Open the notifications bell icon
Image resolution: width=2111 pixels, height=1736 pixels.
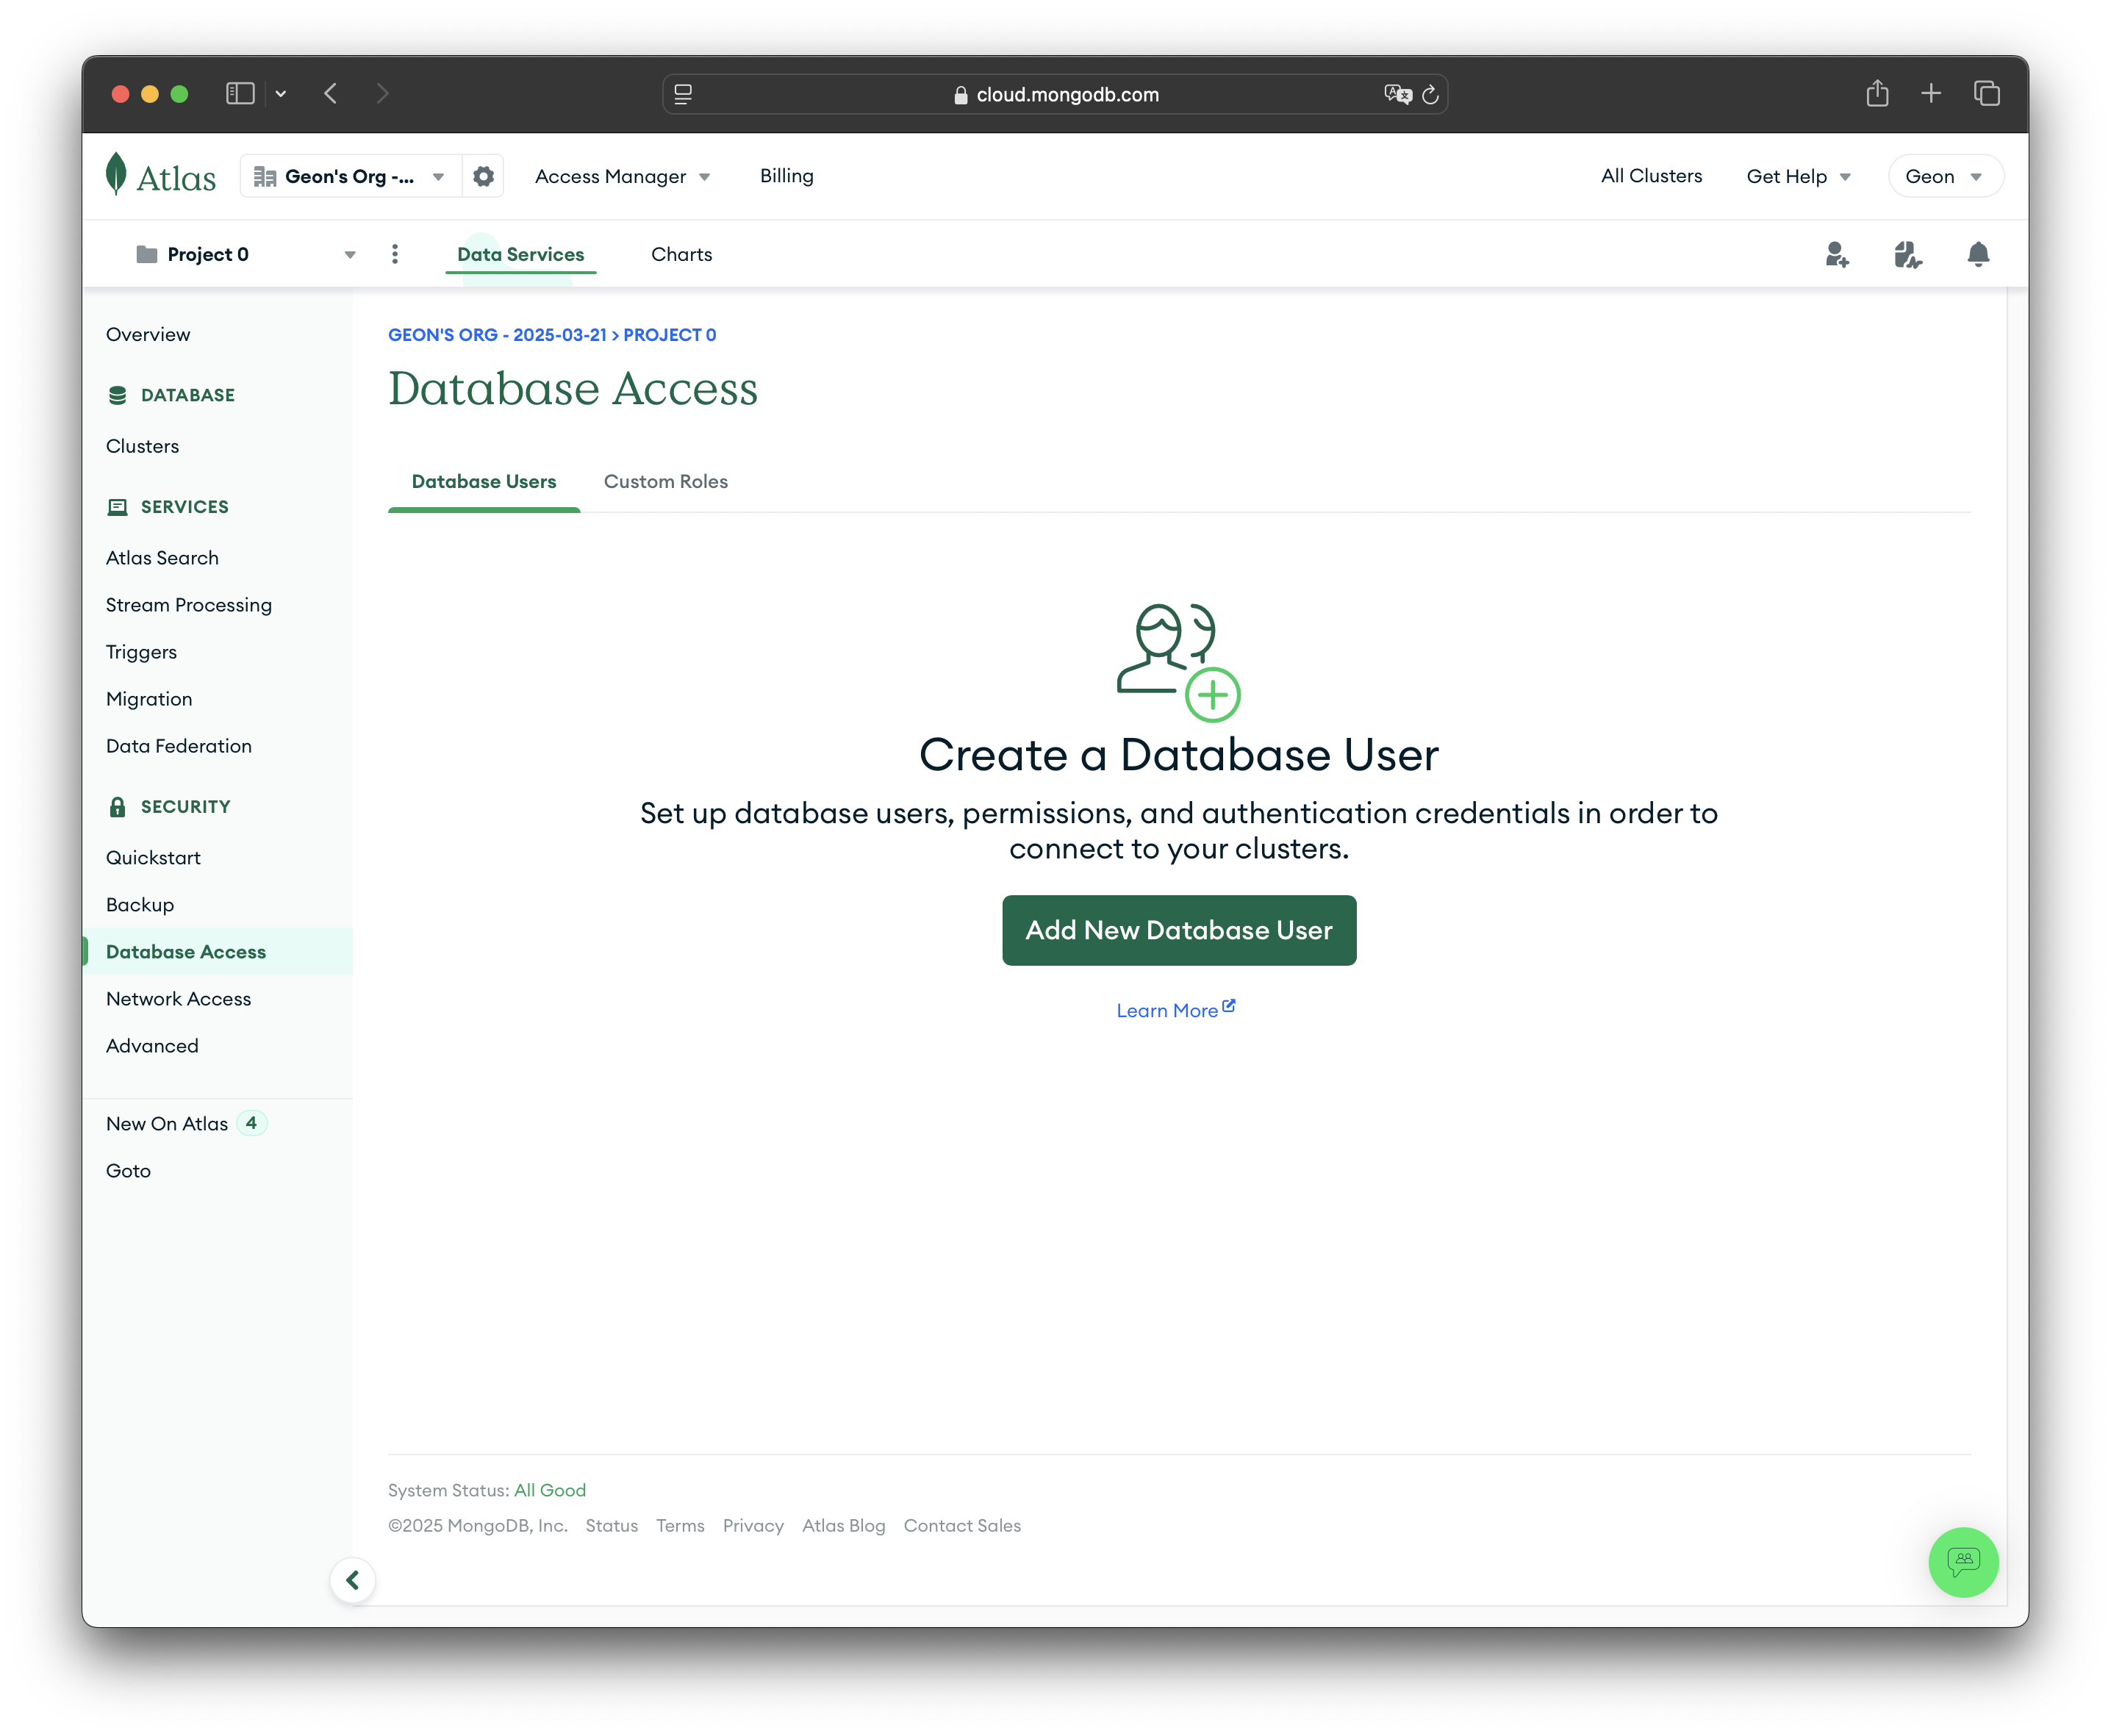click(1977, 254)
